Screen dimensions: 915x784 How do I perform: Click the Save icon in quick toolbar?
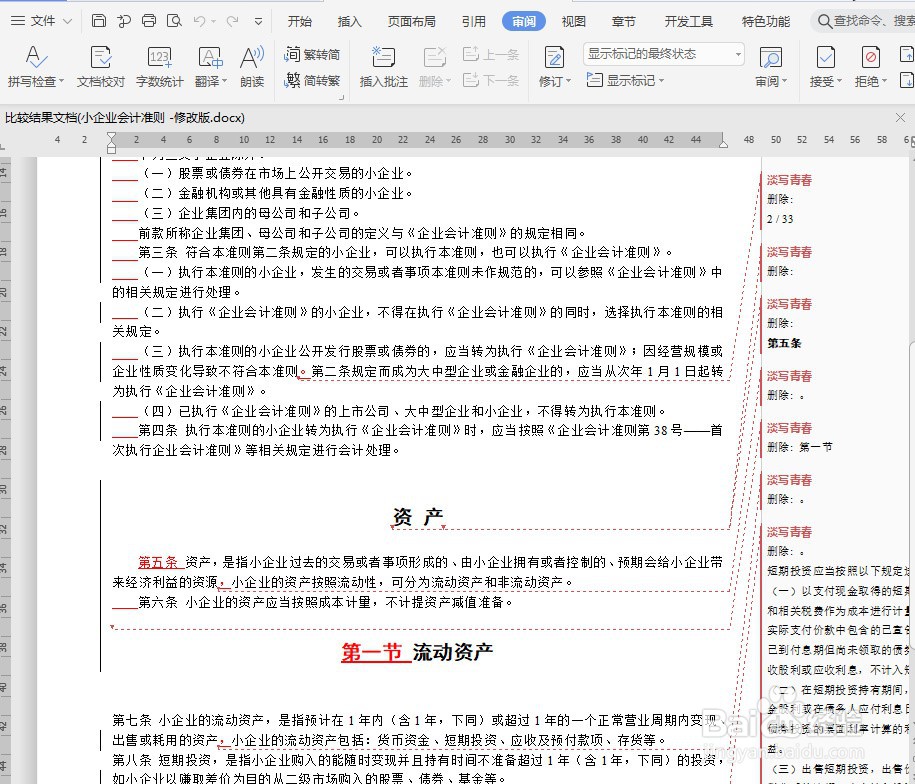[x=99, y=21]
